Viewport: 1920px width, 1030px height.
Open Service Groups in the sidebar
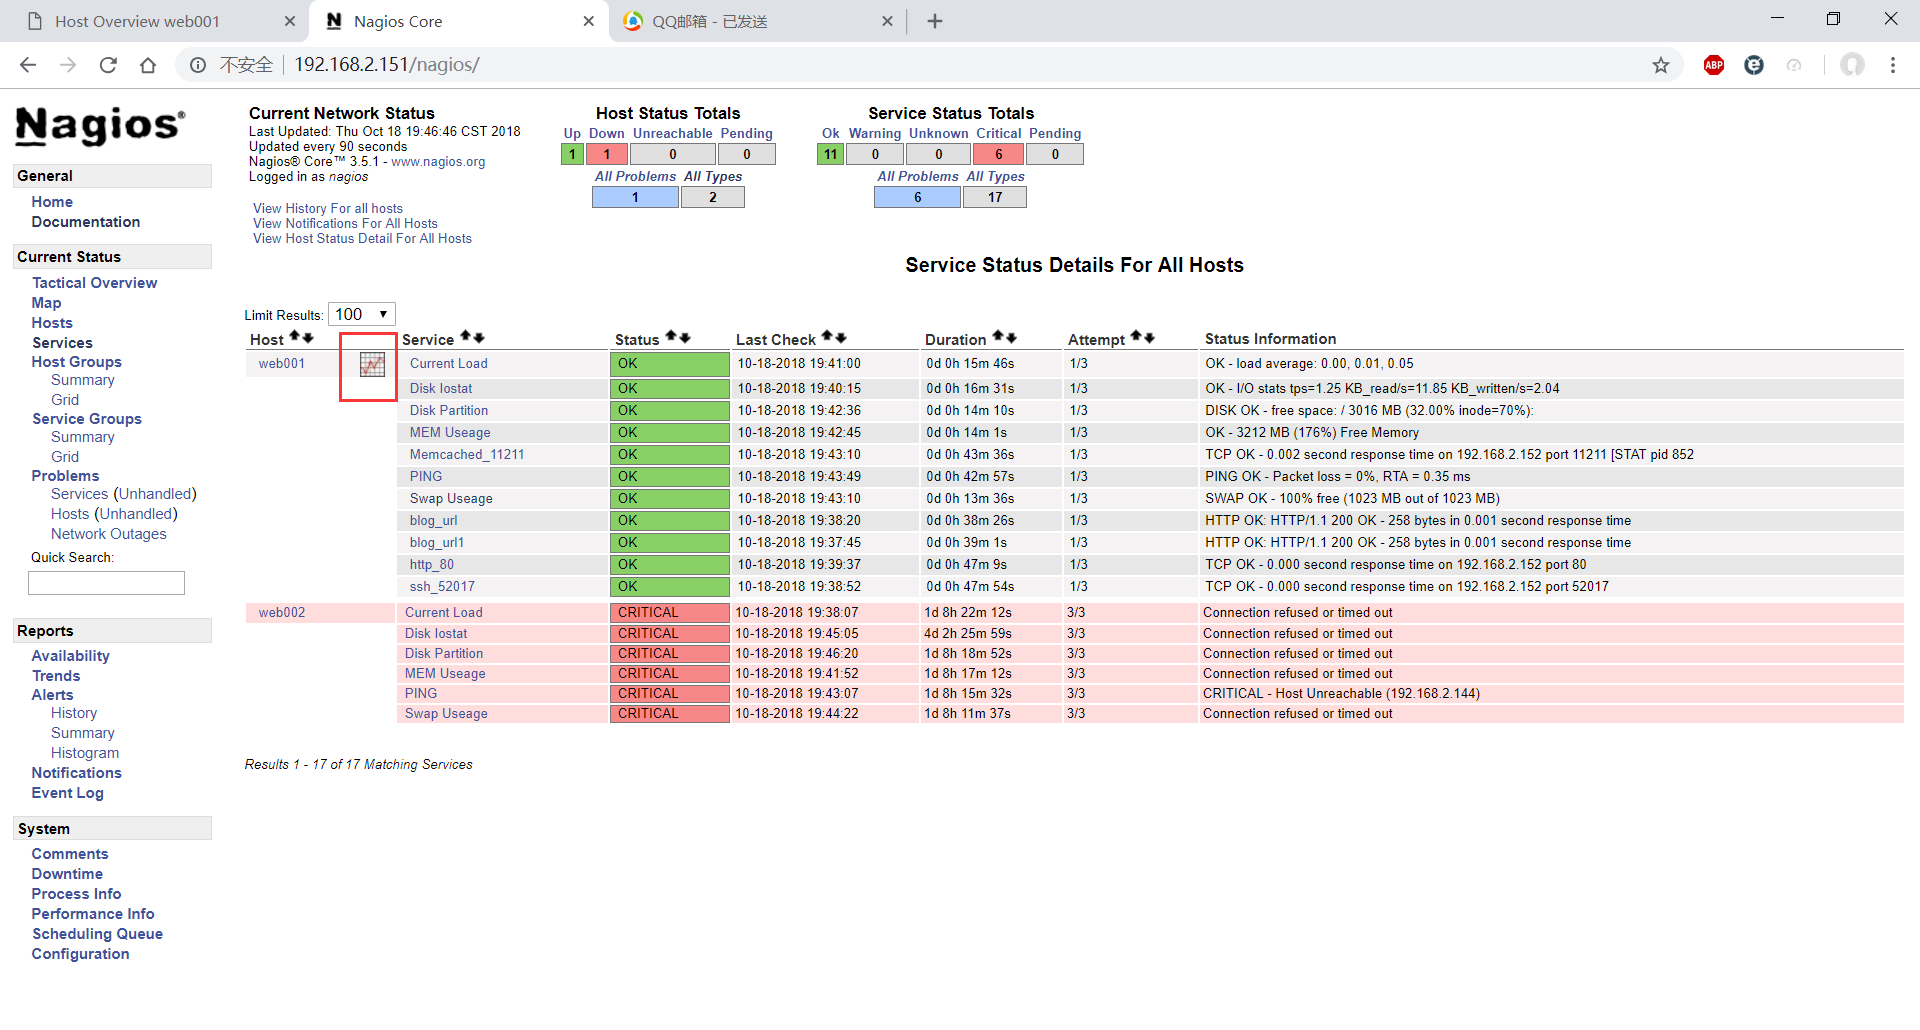[87, 419]
